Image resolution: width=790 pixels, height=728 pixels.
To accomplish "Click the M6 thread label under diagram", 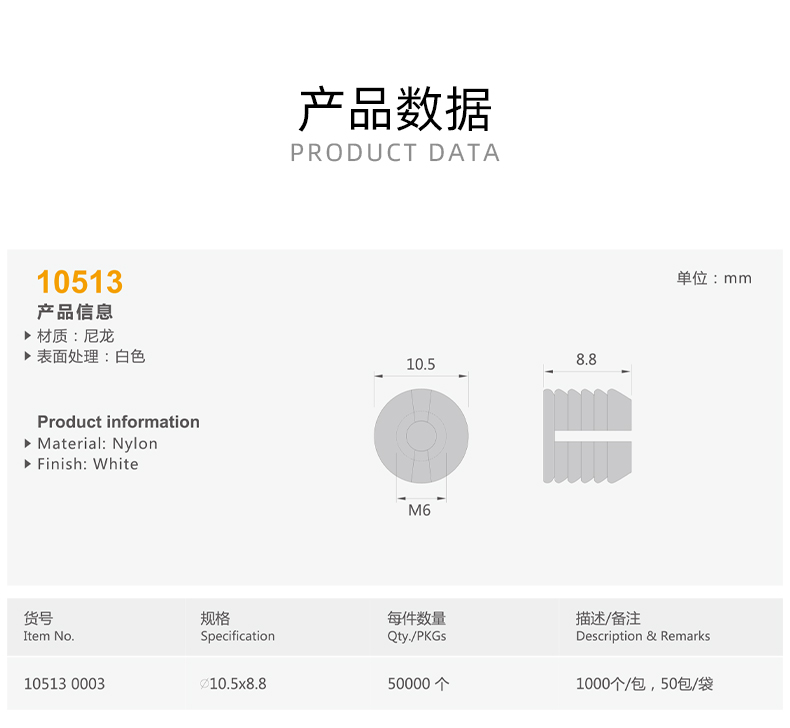I will click(419, 510).
